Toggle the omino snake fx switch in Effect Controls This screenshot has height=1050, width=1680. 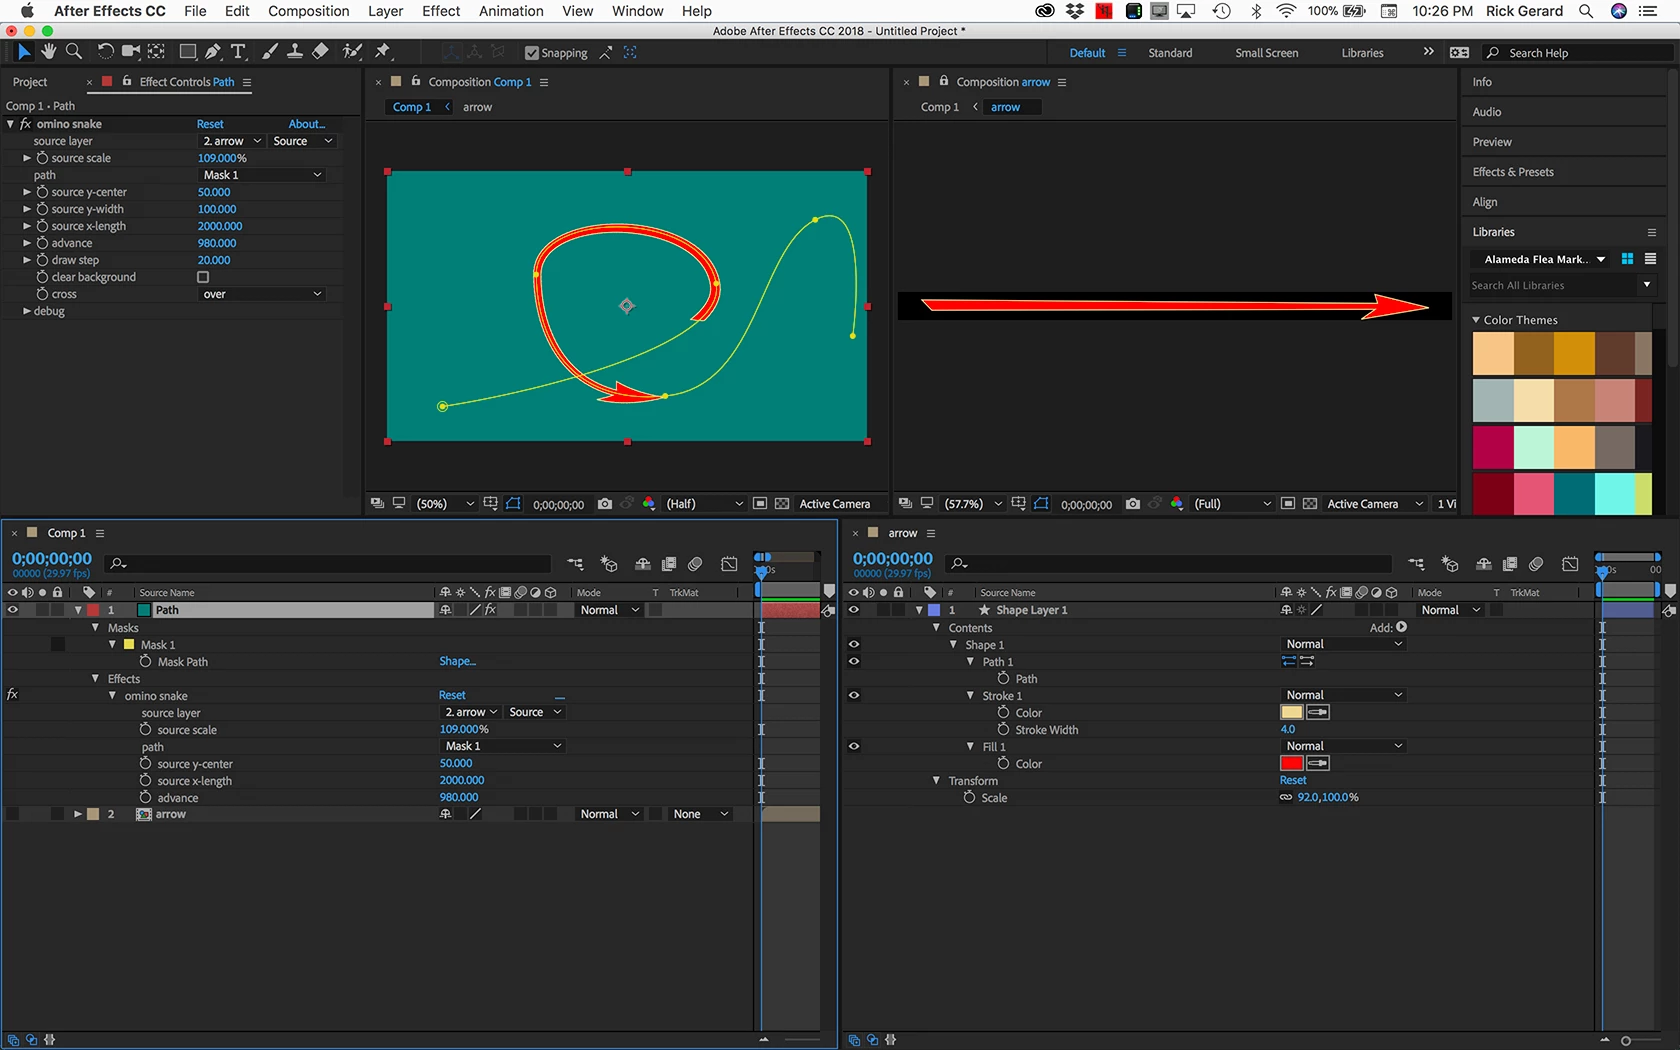click(26, 124)
